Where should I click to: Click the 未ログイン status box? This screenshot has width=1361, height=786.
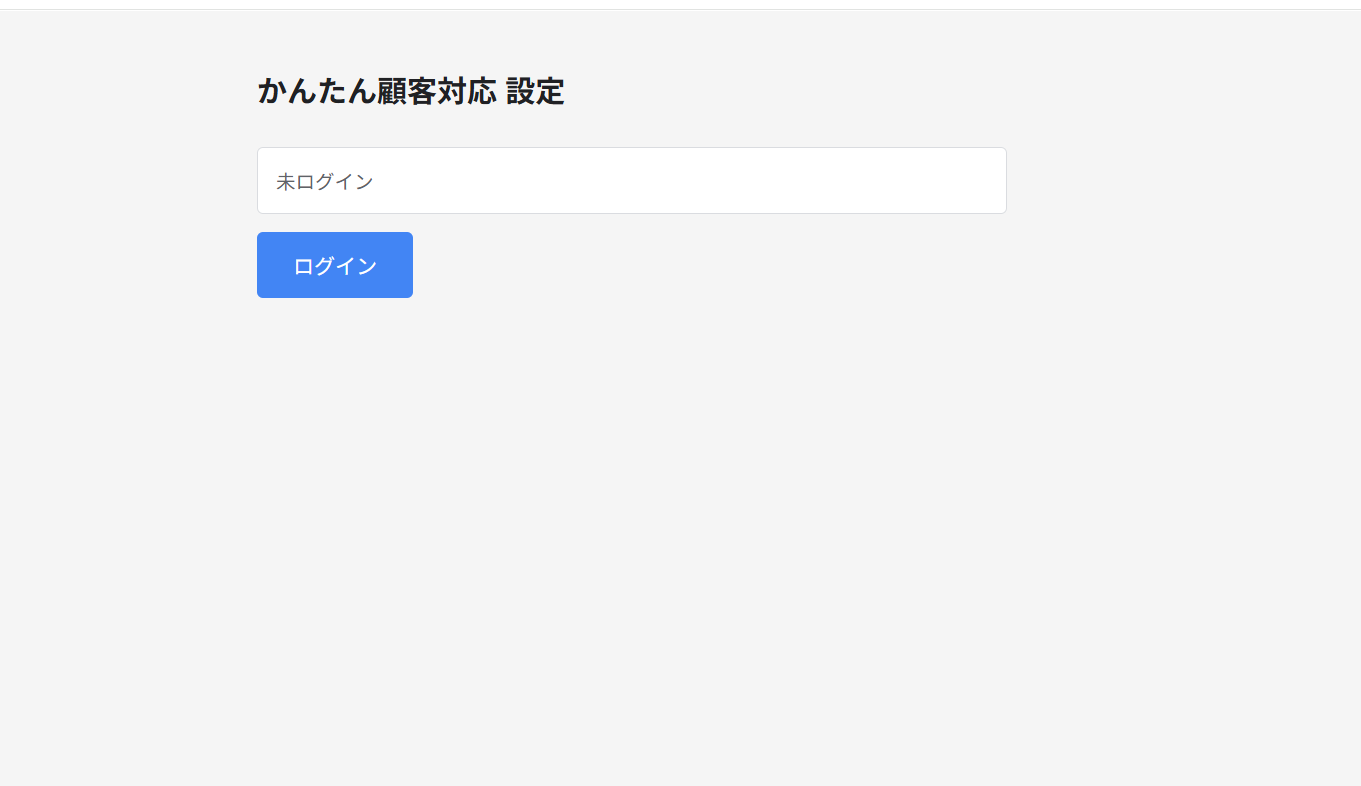(631, 180)
